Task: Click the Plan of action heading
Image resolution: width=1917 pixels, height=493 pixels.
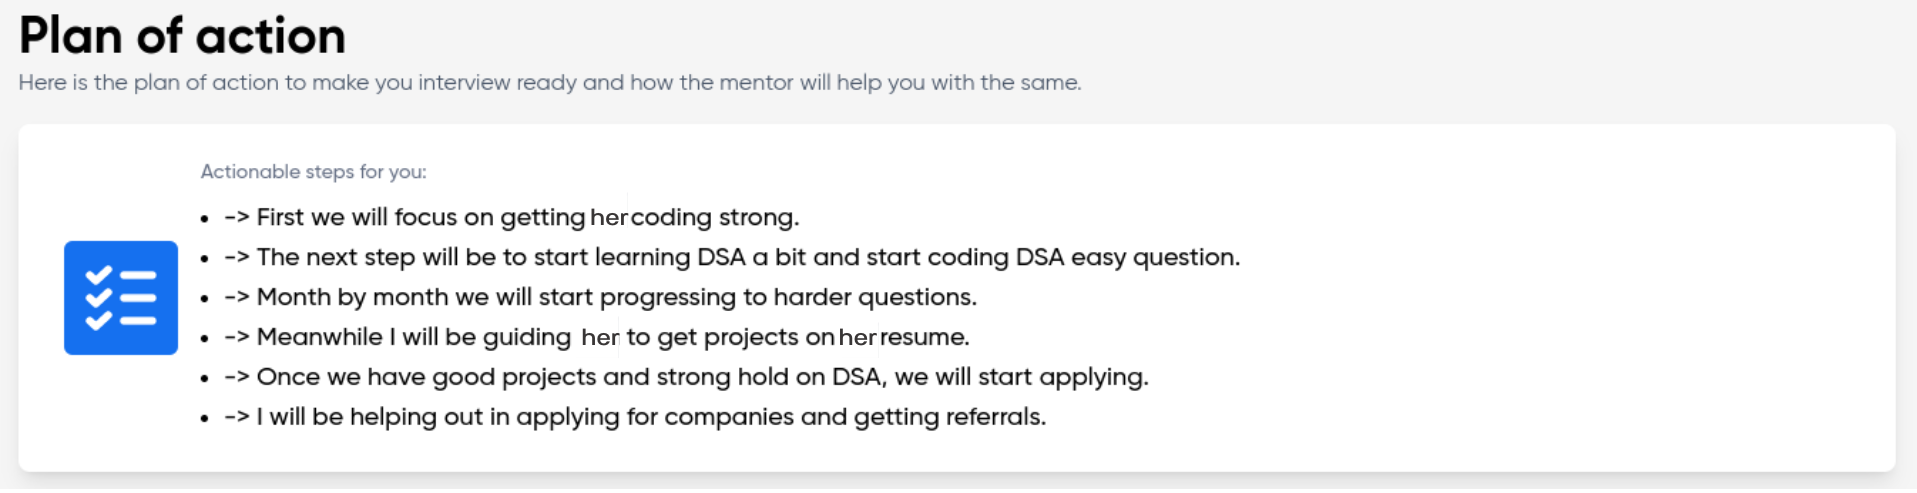Action: click(182, 36)
